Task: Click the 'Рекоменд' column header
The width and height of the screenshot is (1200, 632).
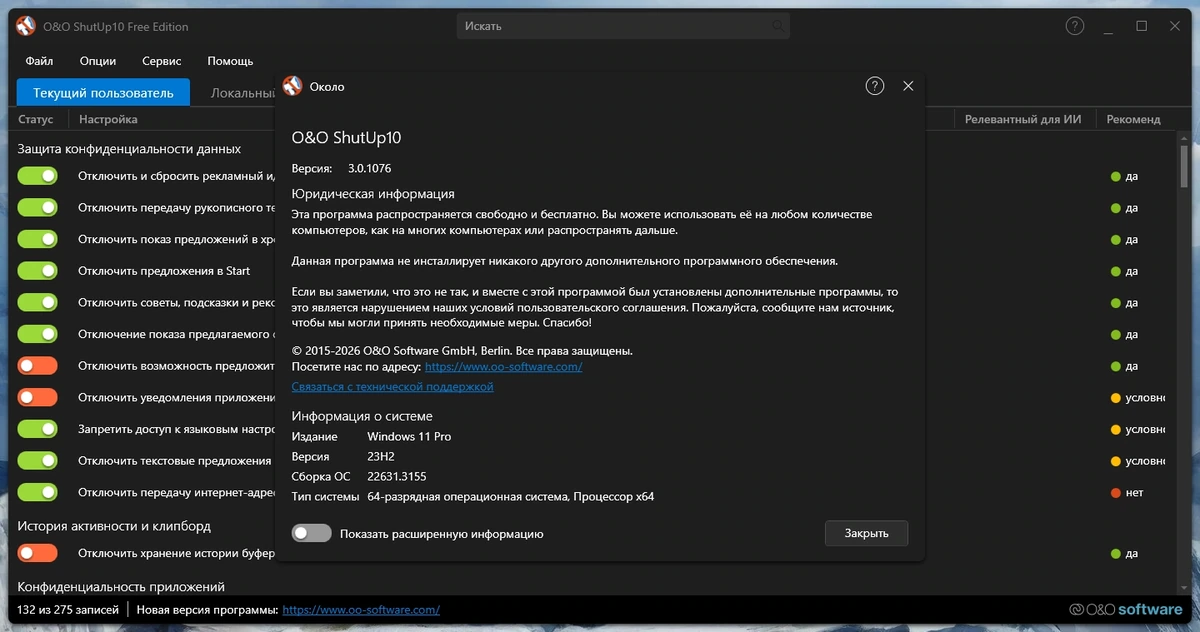Action: tap(1133, 119)
